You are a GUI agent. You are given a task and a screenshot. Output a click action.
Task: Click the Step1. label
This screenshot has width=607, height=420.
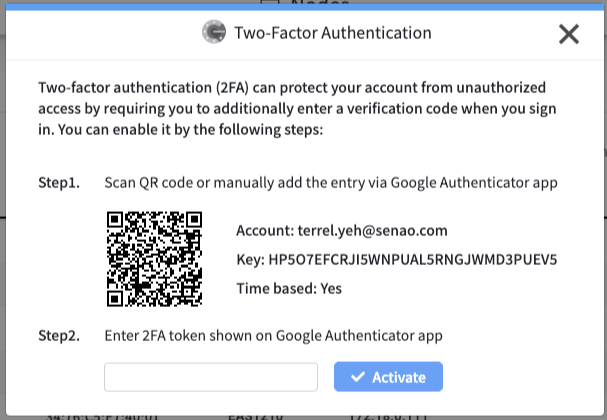[x=58, y=183]
